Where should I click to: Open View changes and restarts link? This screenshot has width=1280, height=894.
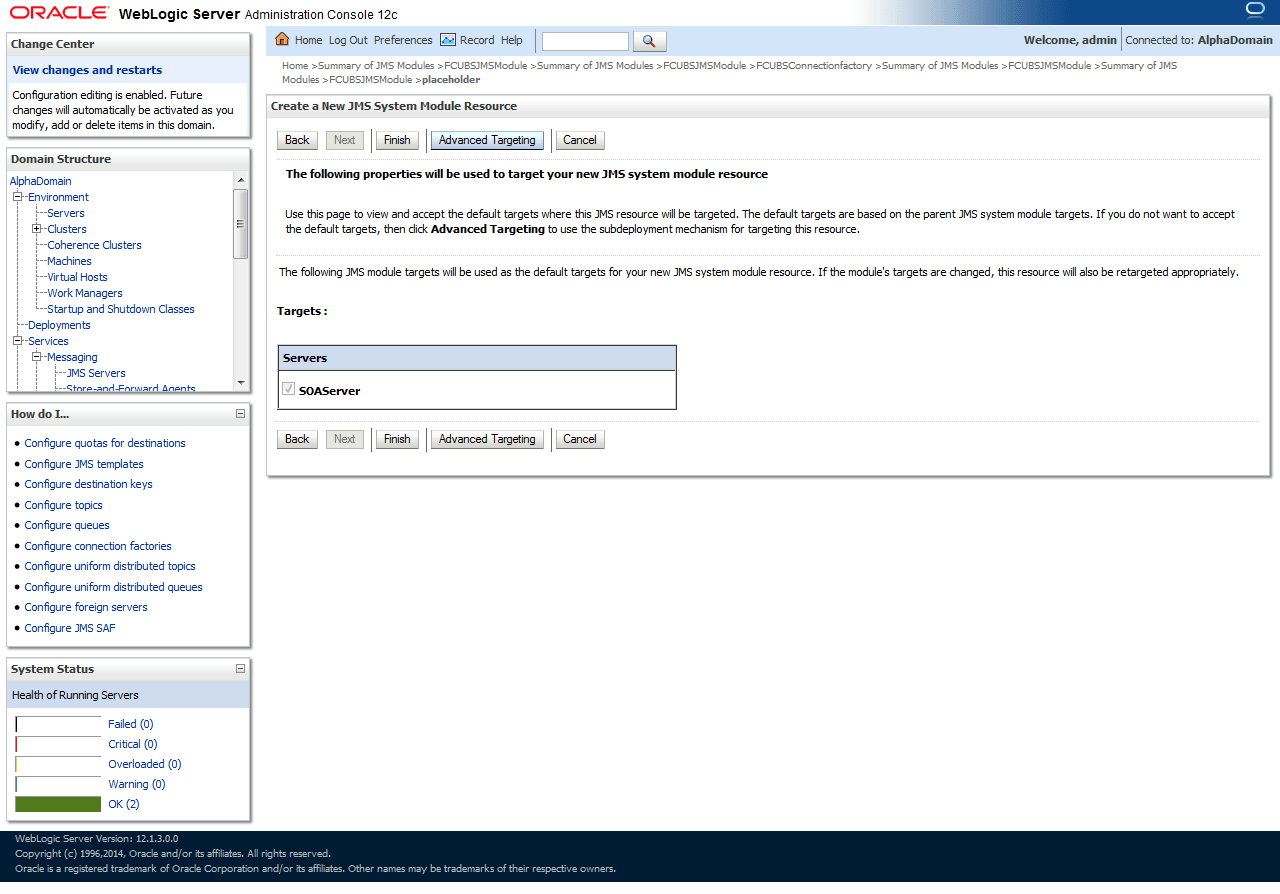click(87, 70)
